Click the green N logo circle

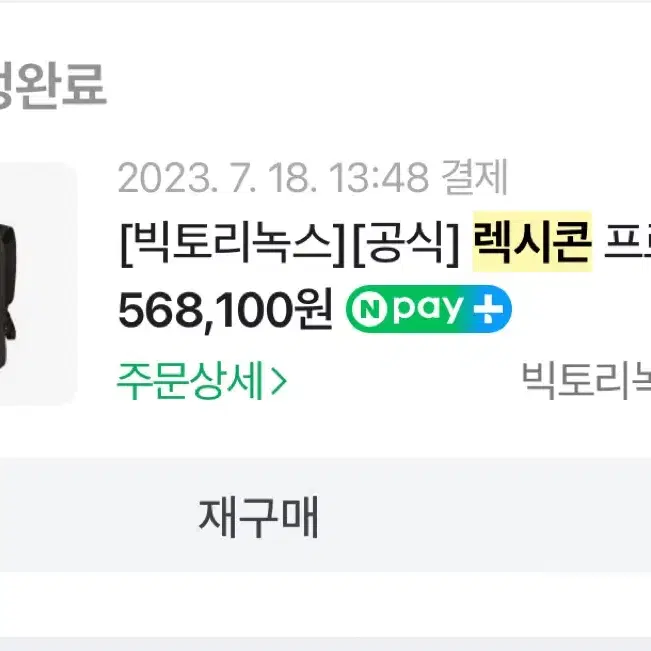[x=369, y=309]
